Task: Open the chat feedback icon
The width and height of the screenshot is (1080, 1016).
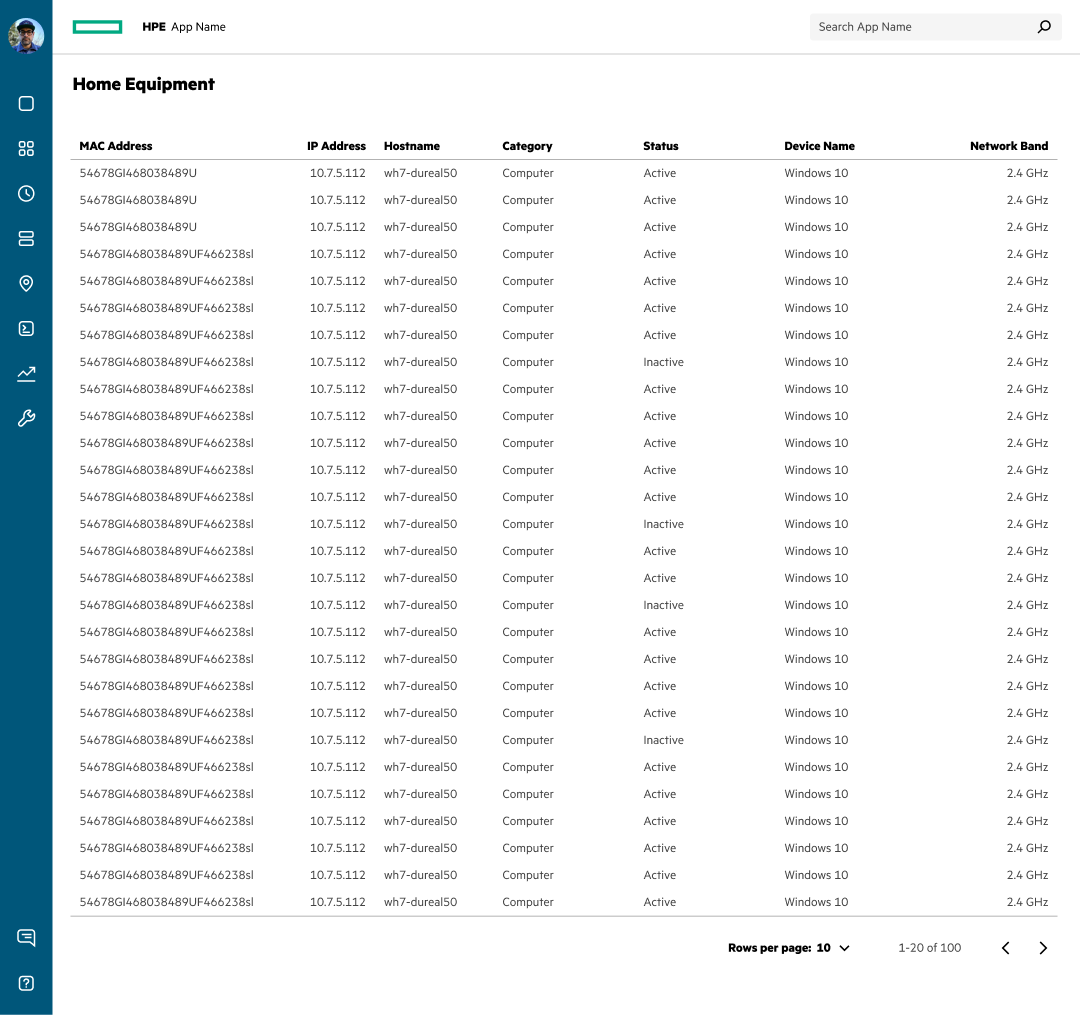Action: pos(26,938)
